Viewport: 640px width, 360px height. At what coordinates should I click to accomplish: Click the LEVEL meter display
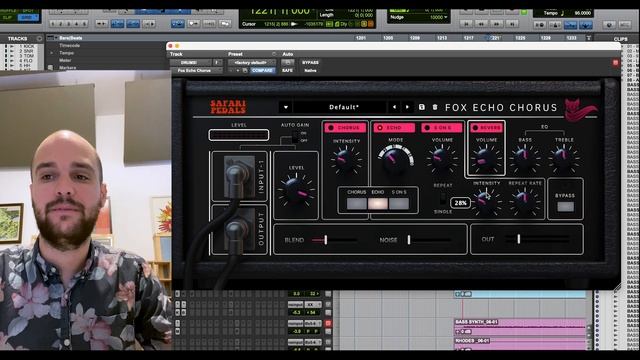tap(239, 135)
